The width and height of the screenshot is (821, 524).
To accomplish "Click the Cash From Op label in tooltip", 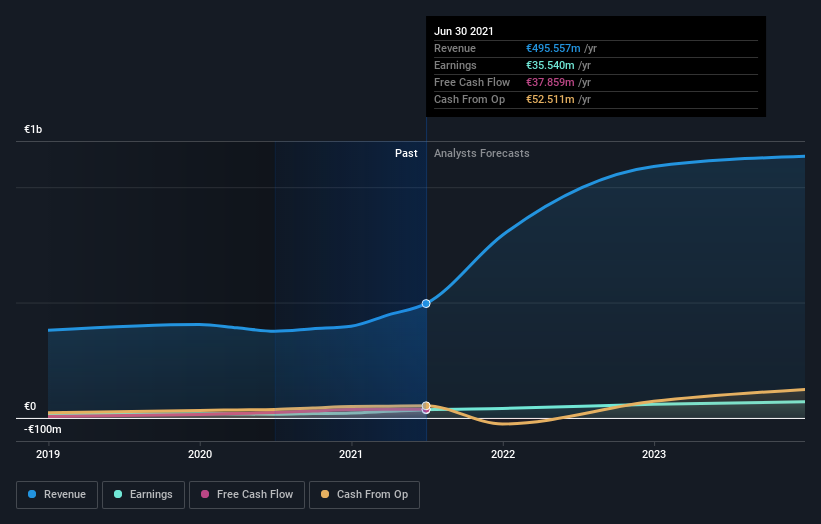I will click(x=469, y=99).
